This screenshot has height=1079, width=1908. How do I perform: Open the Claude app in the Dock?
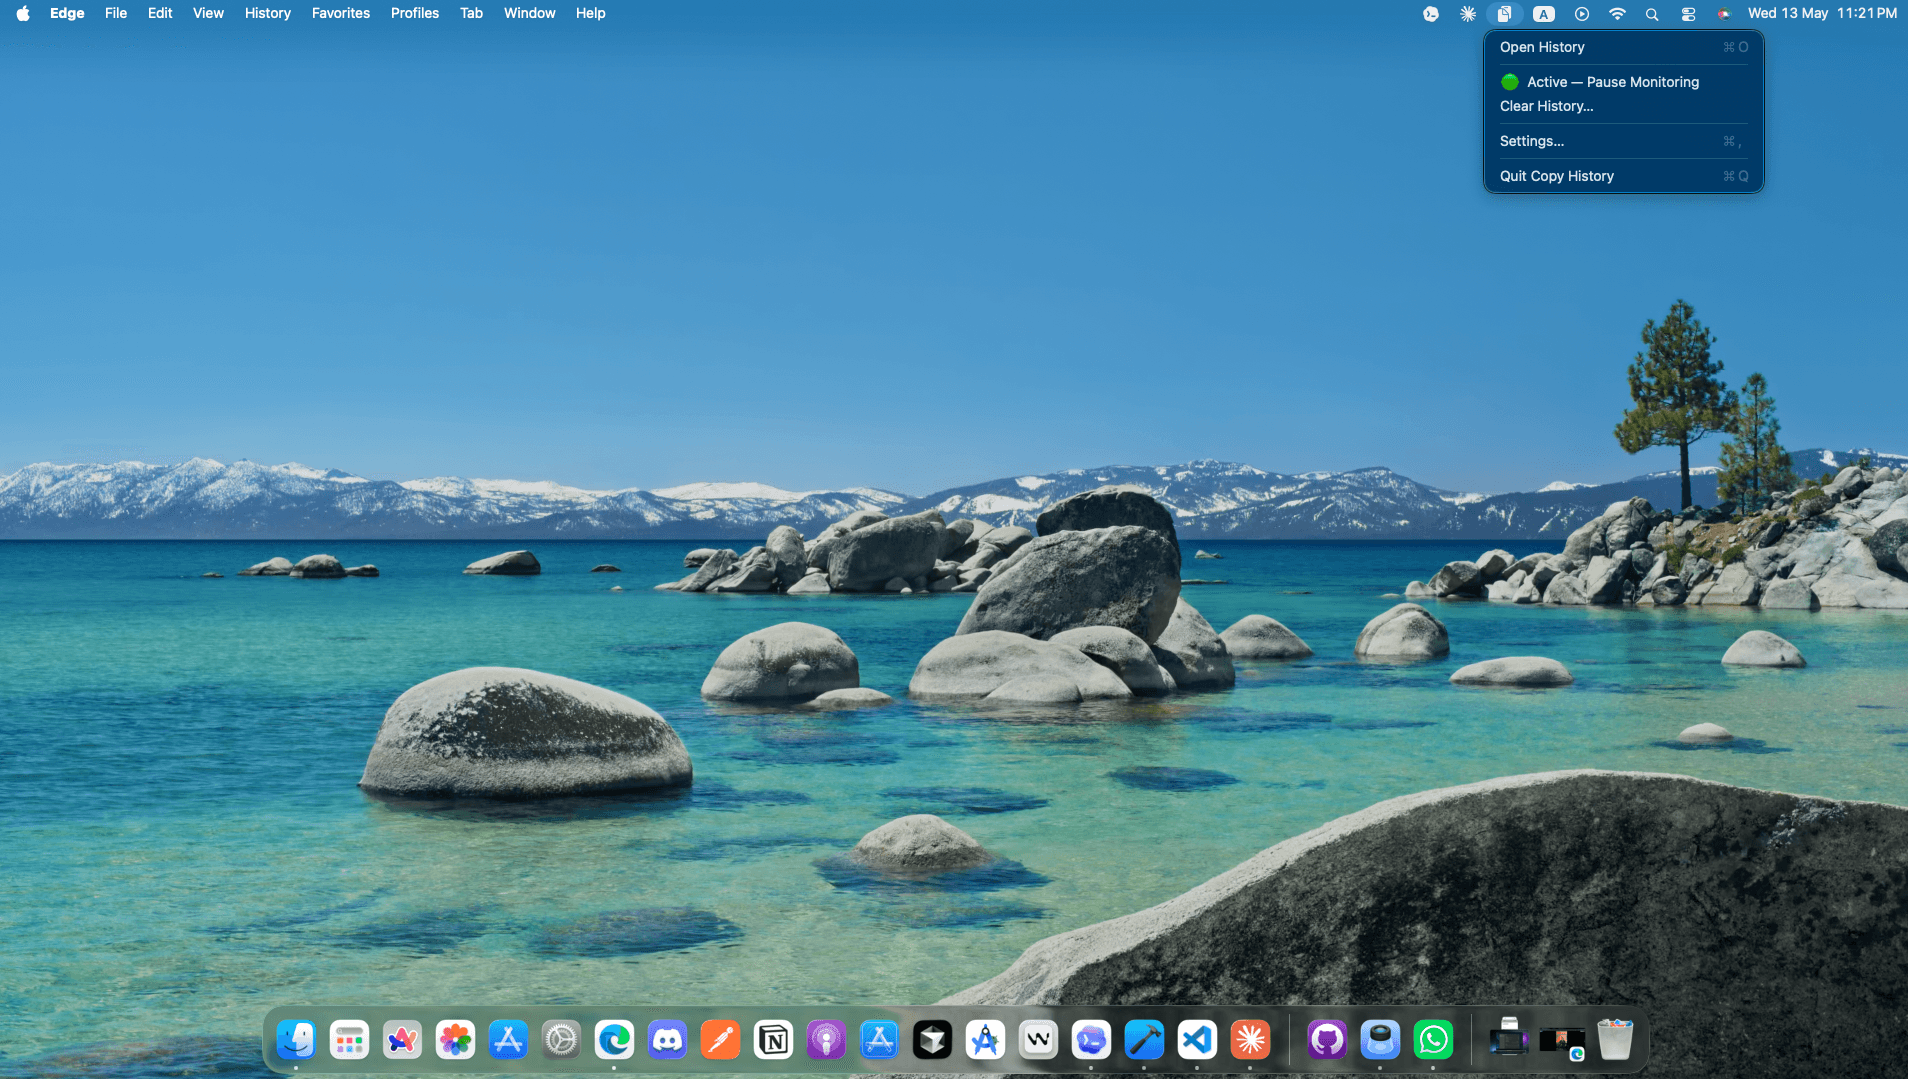1250,1040
